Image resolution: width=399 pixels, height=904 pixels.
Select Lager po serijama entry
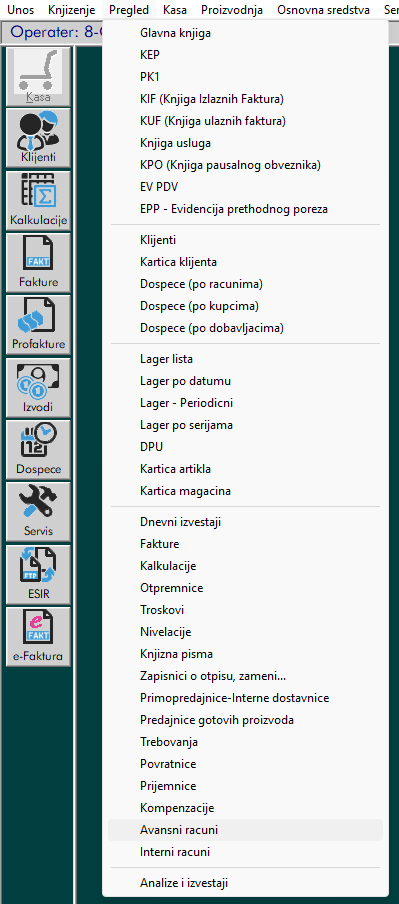tap(245, 425)
